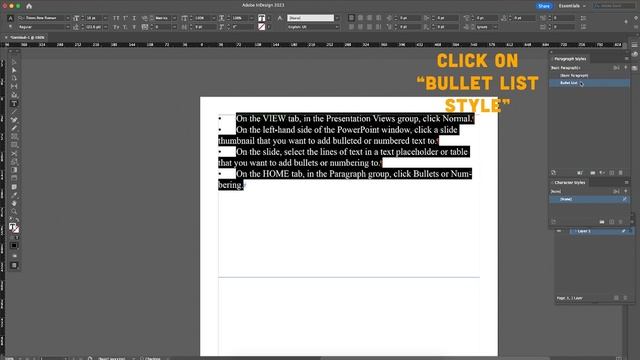Toggle Strikethrough formatting
The image size is (640, 360).
point(134,27)
